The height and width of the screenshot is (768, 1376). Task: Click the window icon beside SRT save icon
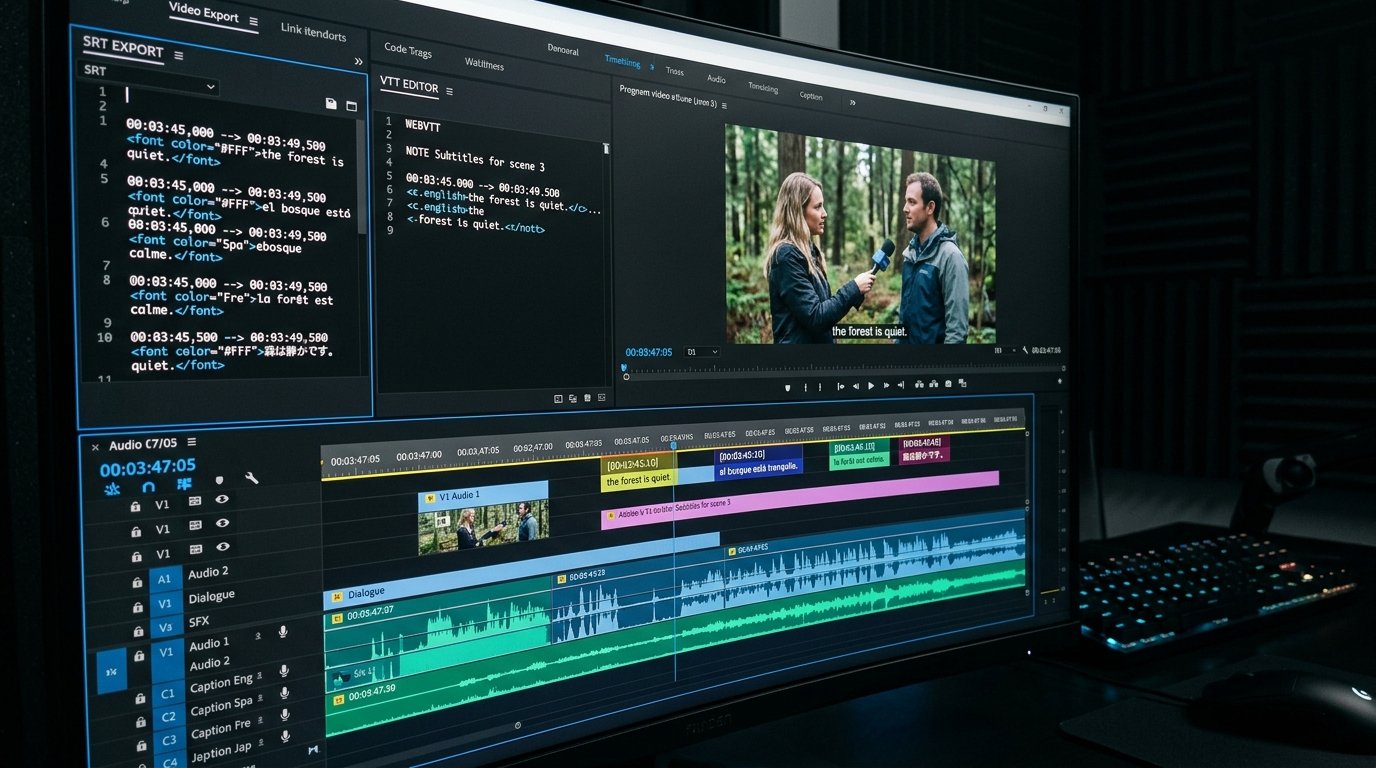point(351,105)
